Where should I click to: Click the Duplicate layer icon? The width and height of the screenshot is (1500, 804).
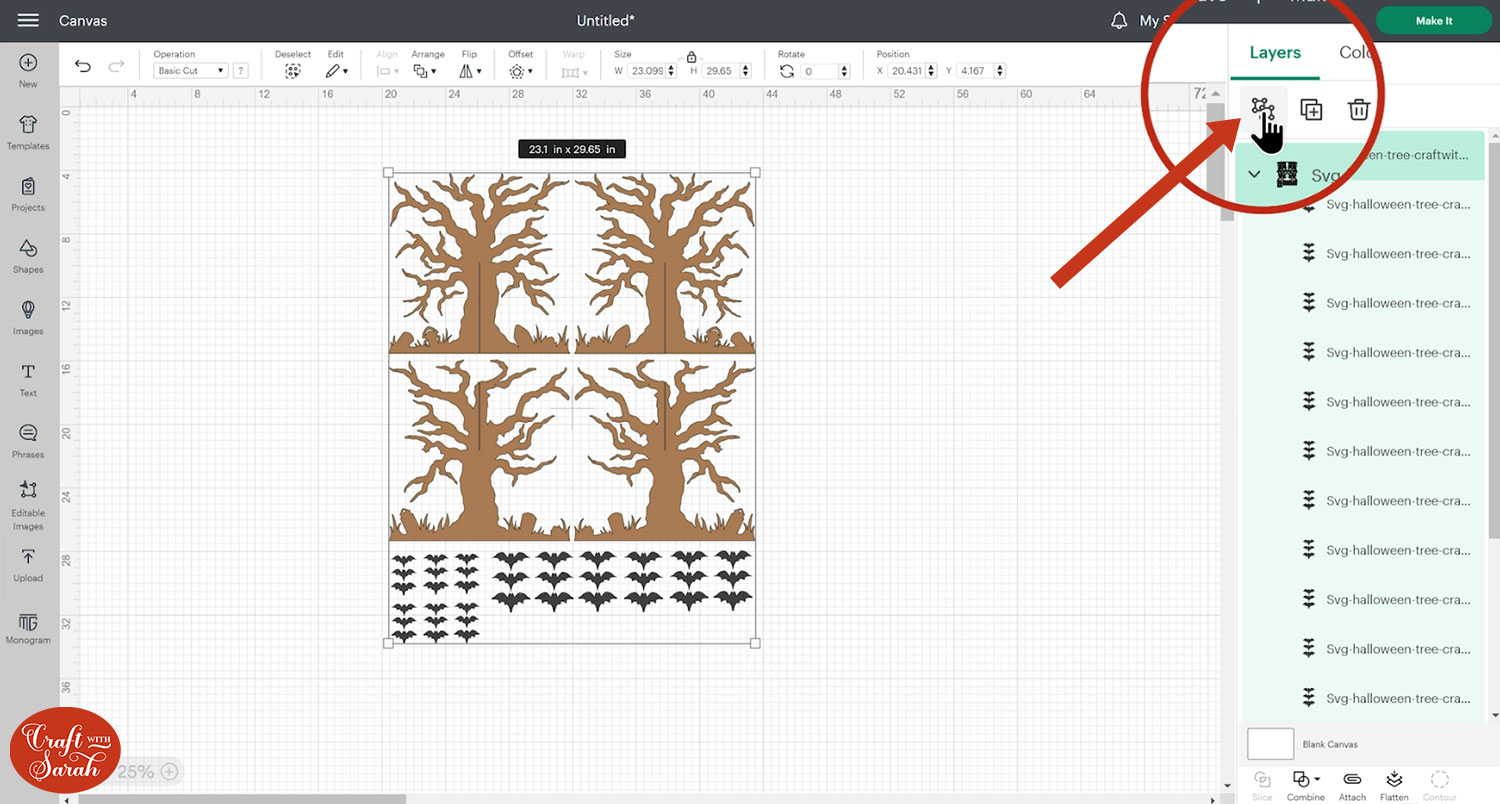[x=1311, y=110]
